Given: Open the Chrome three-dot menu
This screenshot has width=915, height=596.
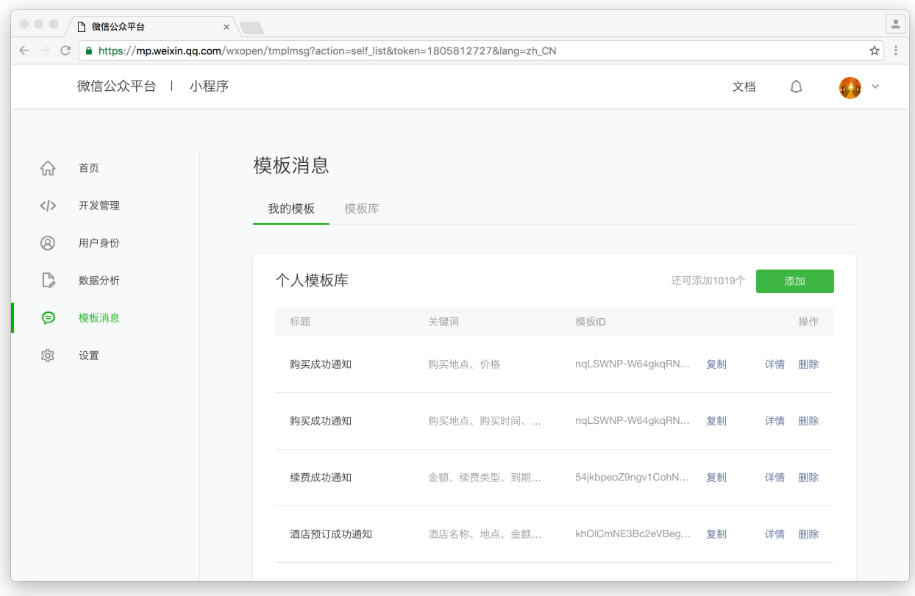Looking at the screenshot, I should pyautogui.click(x=896, y=51).
